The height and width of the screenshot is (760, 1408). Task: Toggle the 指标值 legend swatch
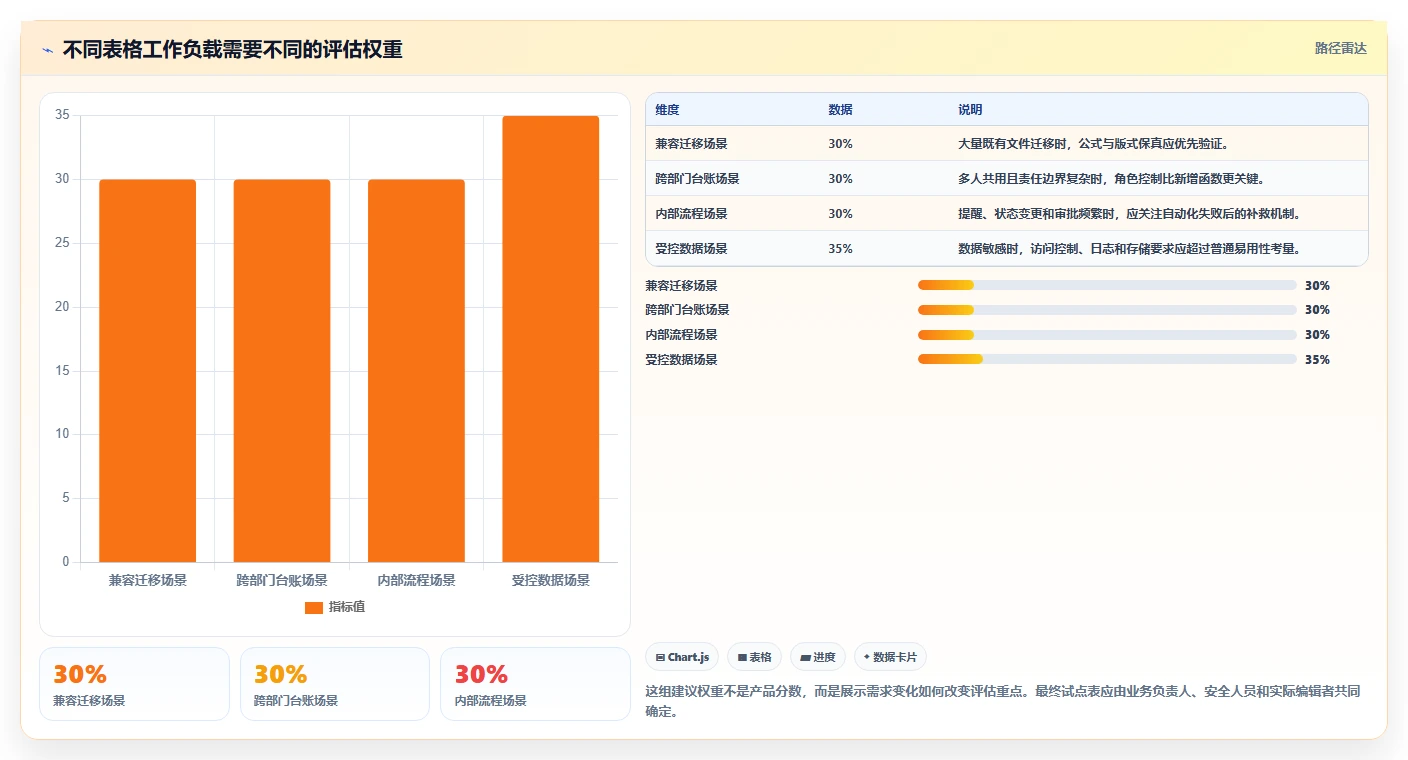pyautogui.click(x=314, y=607)
